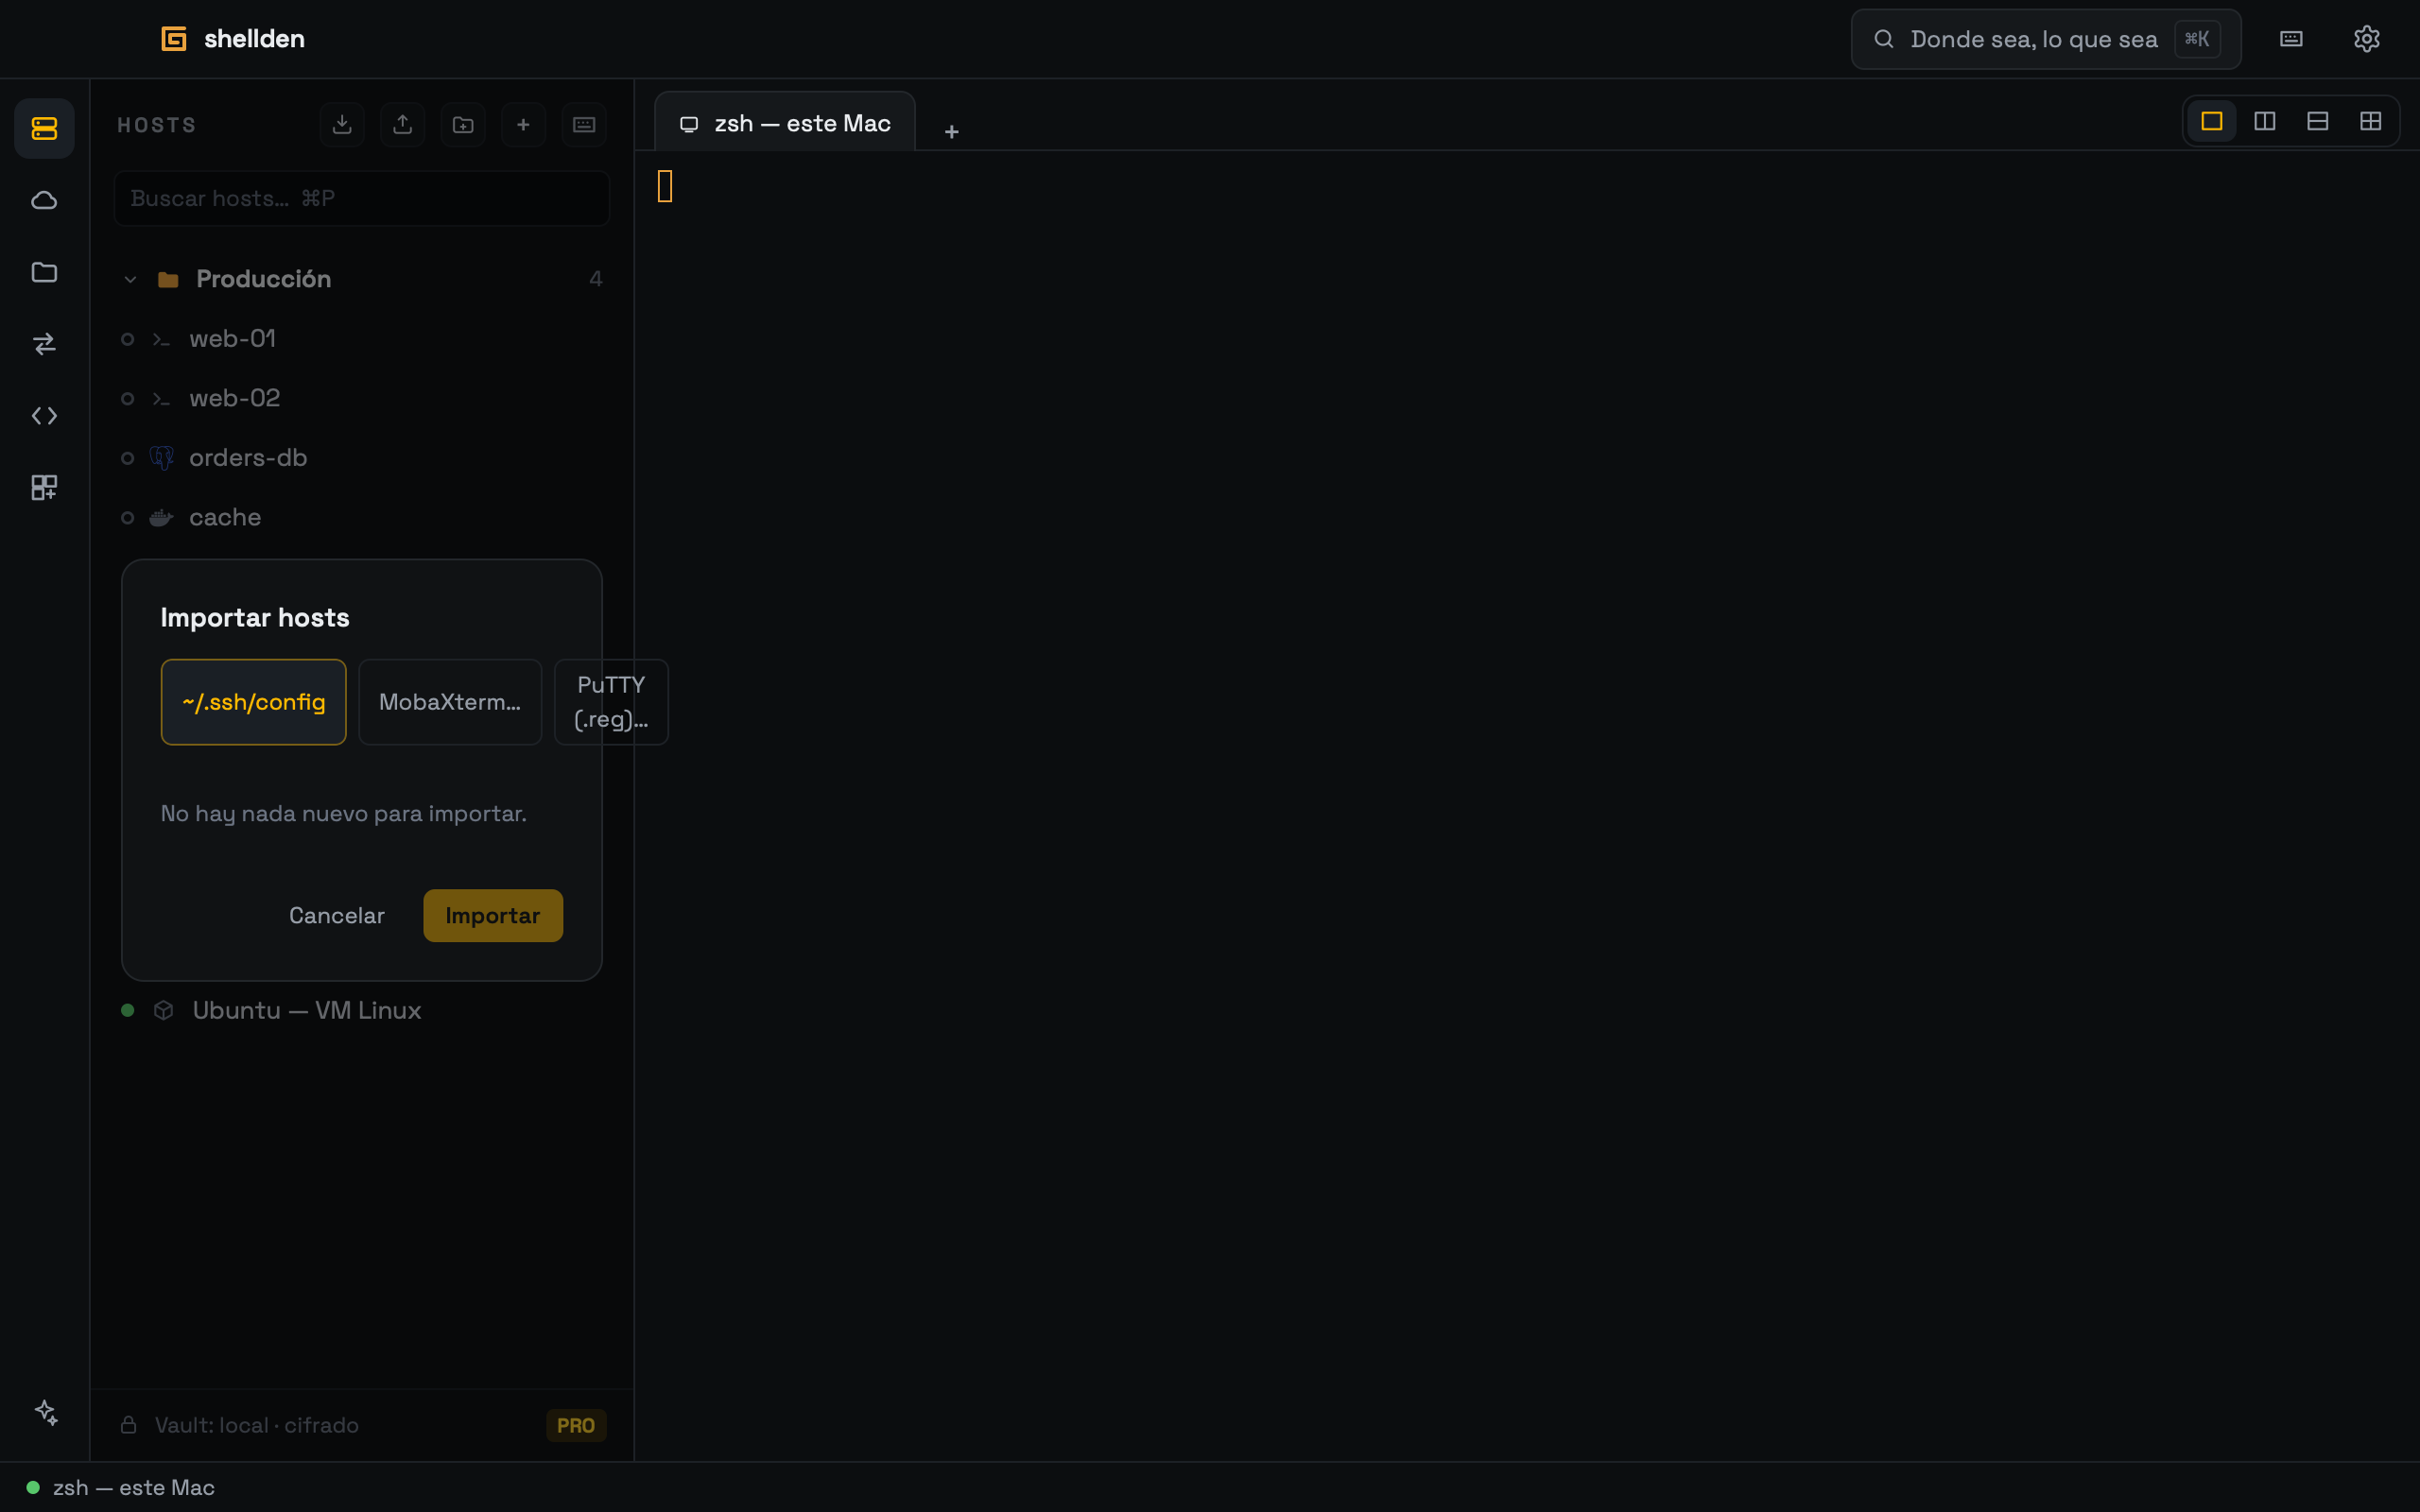Add a new host with plus icon
2420x1512 pixels.
click(x=523, y=124)
